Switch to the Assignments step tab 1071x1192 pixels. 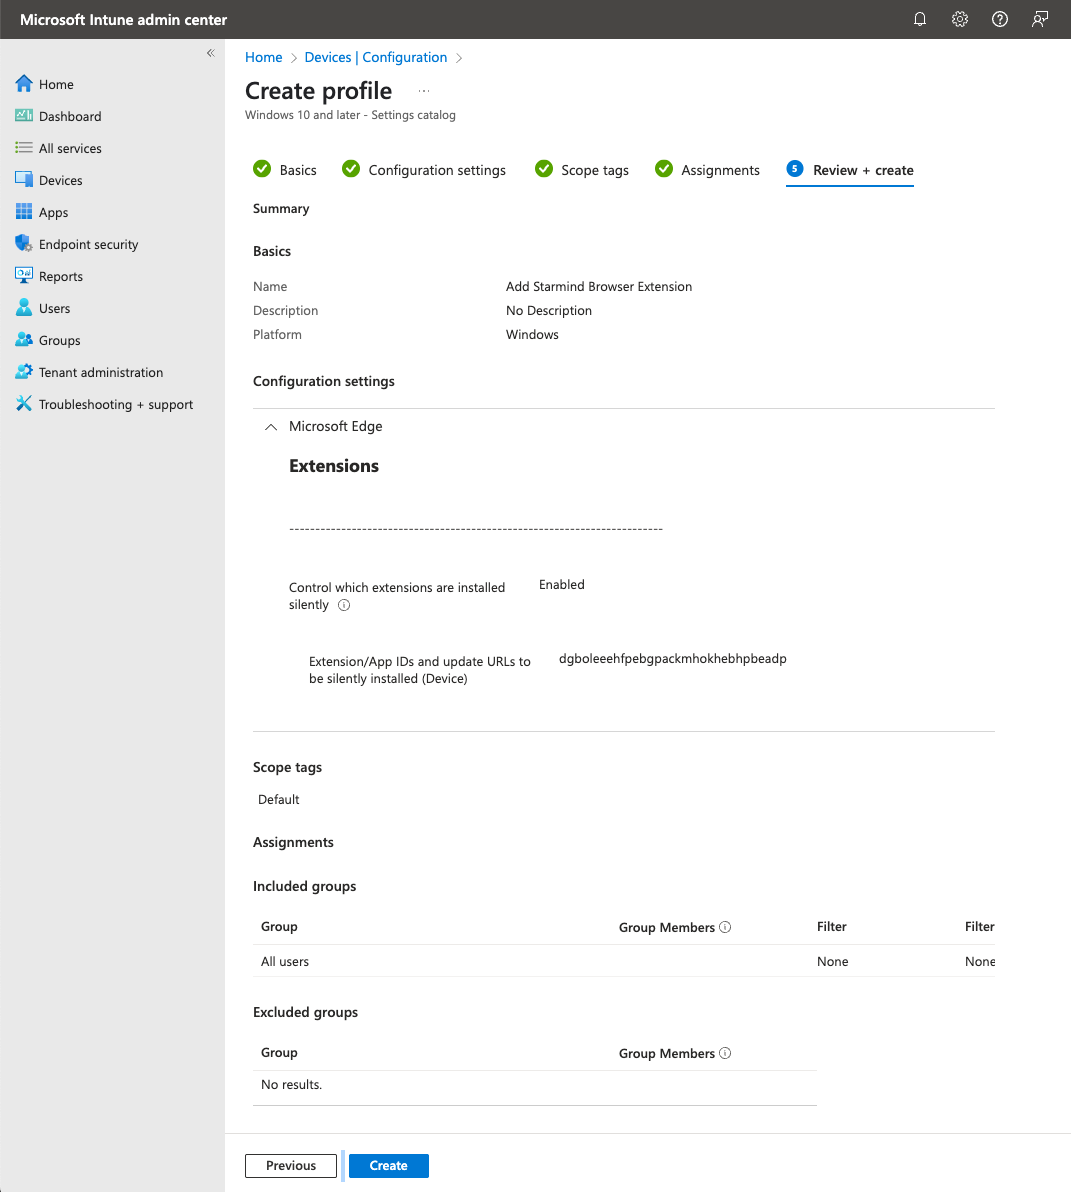(x=708, y=170)
